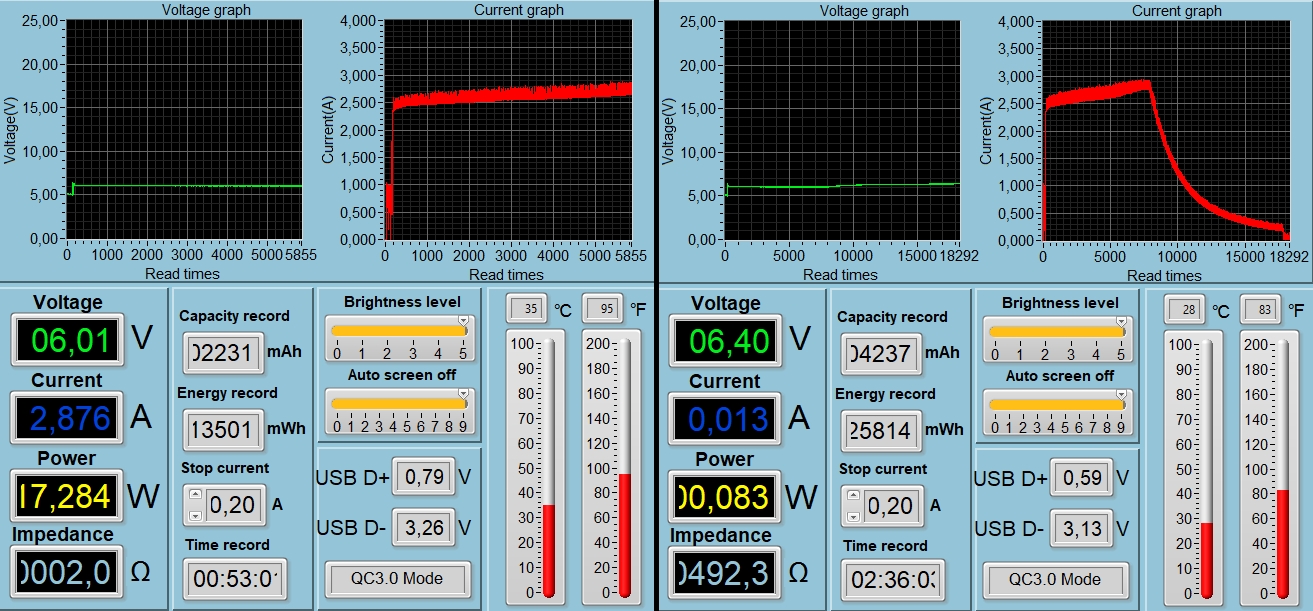Click the Auto screen off slider handle, left panel
The image size is (1313, 611).
click(463, 396)
